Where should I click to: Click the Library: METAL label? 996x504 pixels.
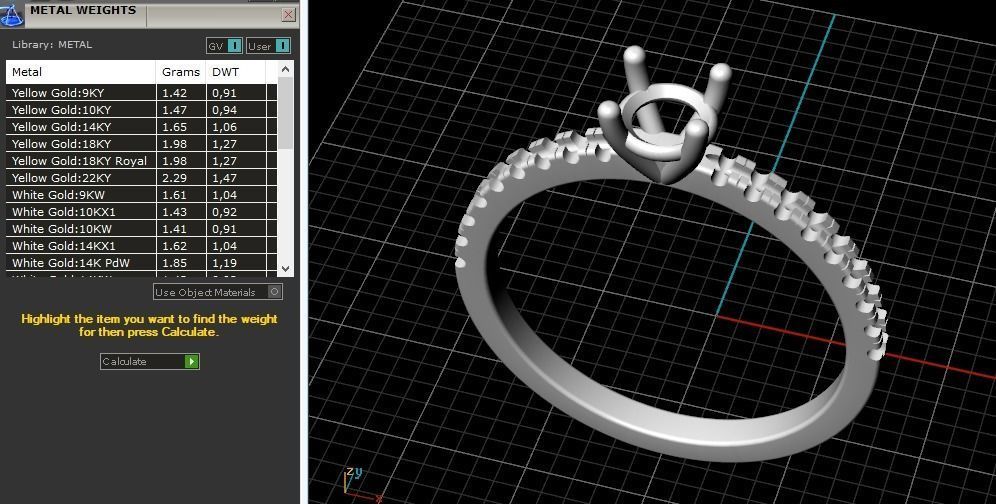tap(52, 44)
